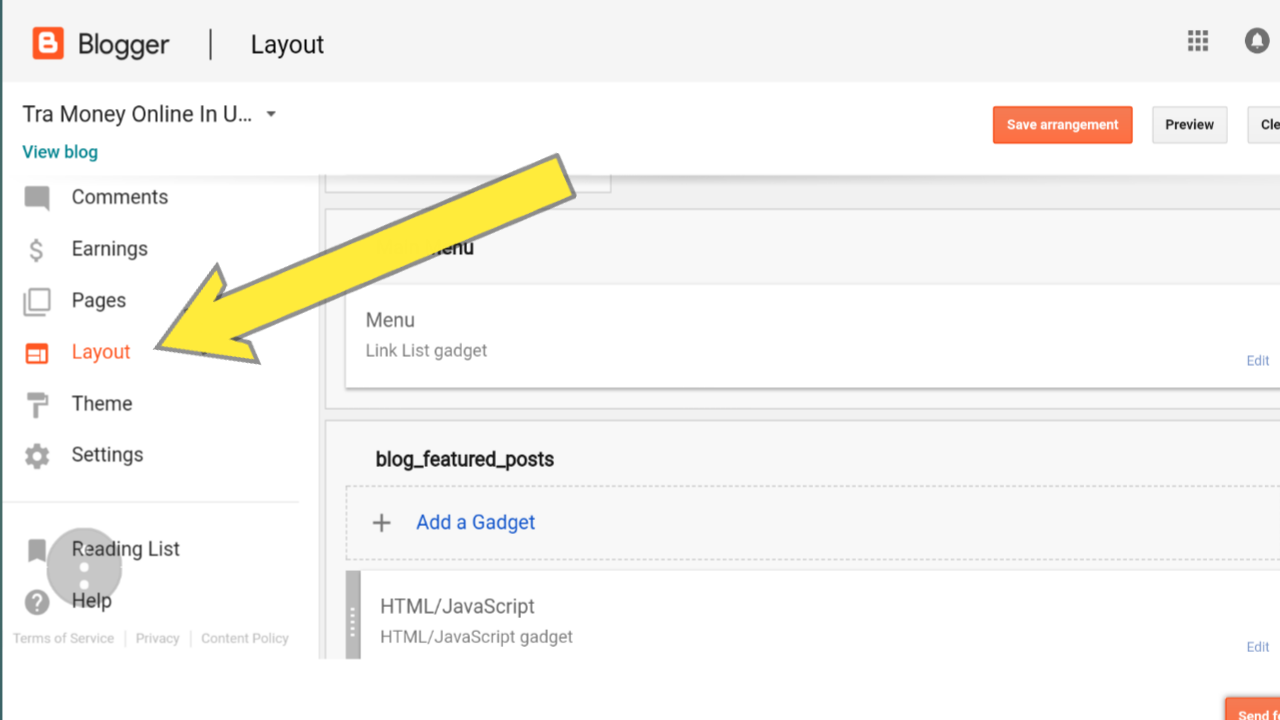
Task: Click the Comments speech bubble icon
Action: point(37,198)
